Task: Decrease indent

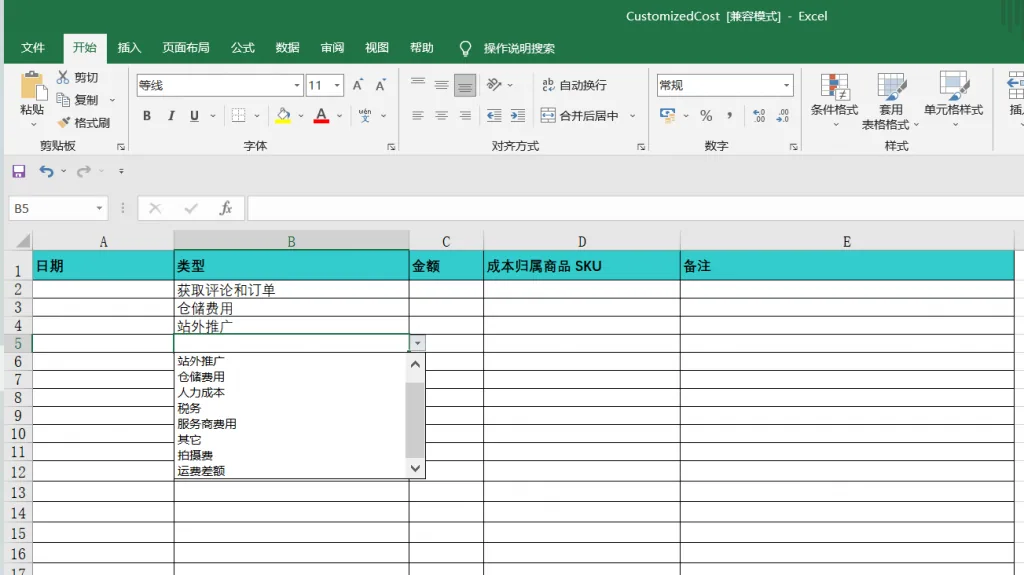Action: pos(494,116)
